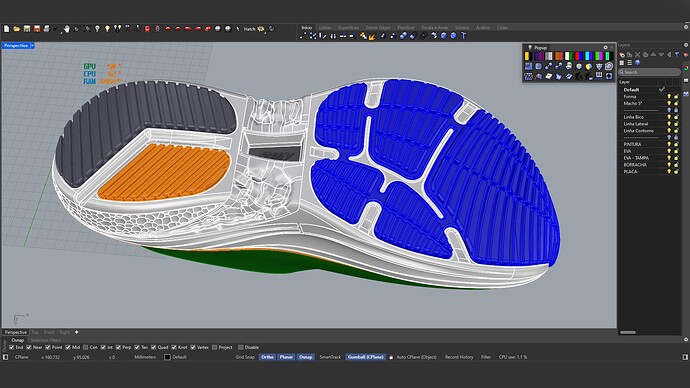Image resolution: width=690 pixels, height=388 pixels.
Task: Click the Perspective viewport title label
Action: pos(16,45)
